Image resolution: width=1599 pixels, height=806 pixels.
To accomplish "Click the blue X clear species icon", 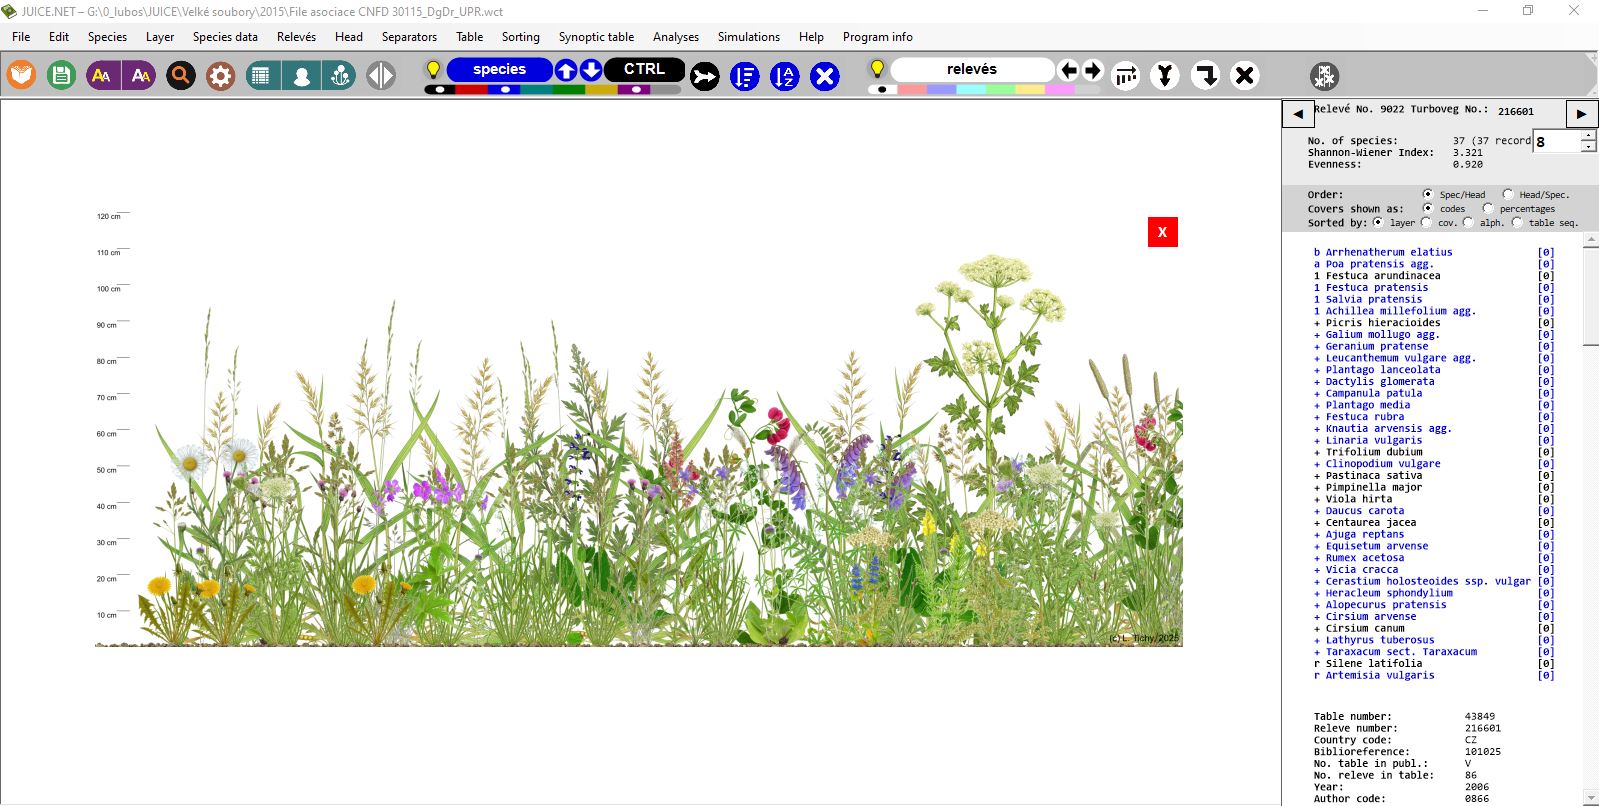I will (825, 76).
